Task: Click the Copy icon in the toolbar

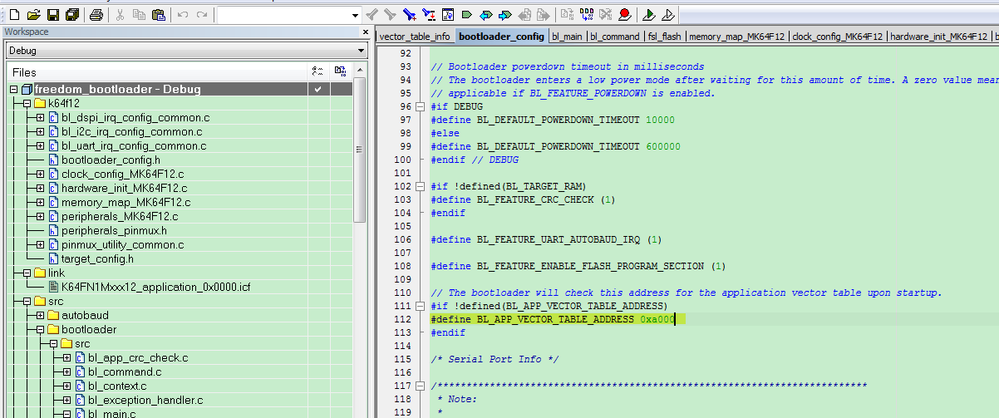Action: point(140,14)
